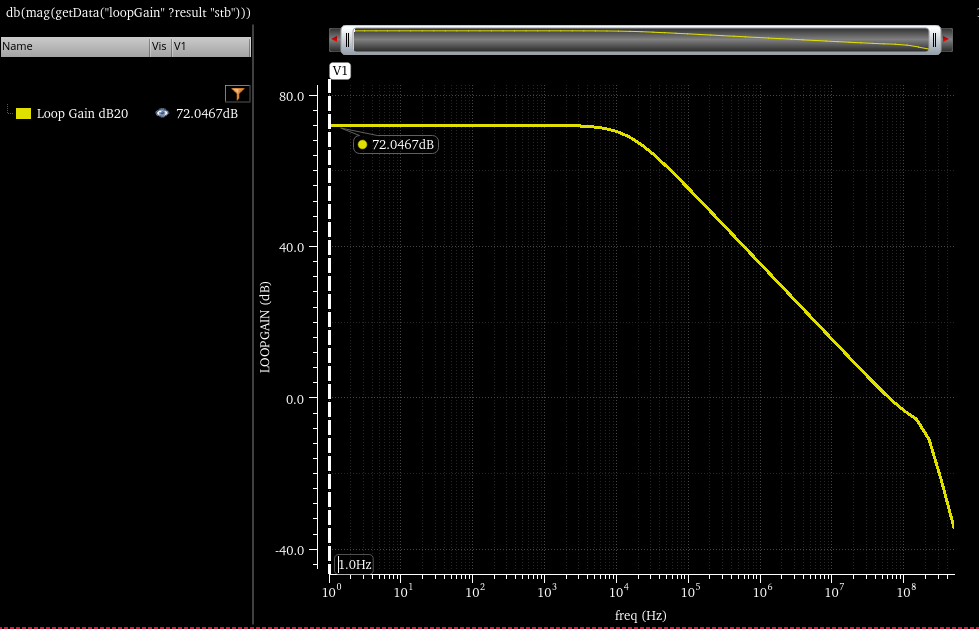Click the horizontal zoom scrollbar track

[641, 40]
